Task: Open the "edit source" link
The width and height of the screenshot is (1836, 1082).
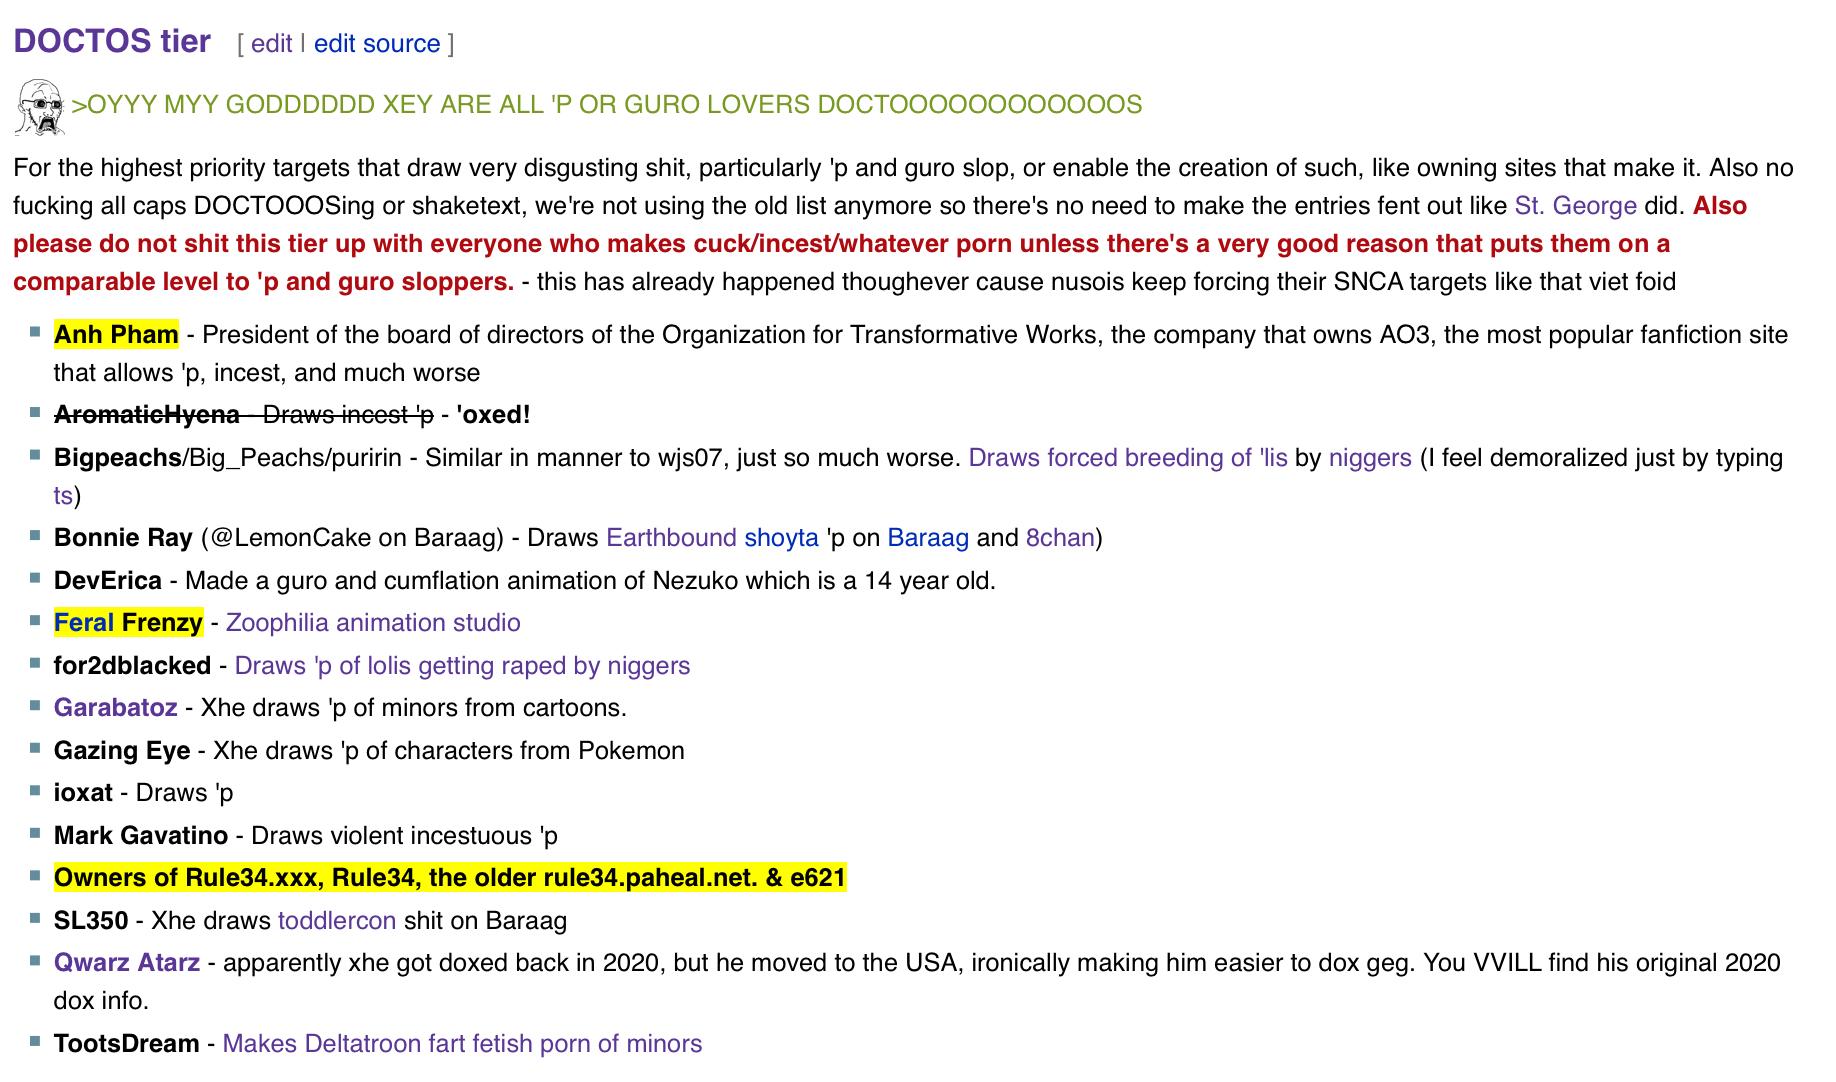Action: click(376, 44)
